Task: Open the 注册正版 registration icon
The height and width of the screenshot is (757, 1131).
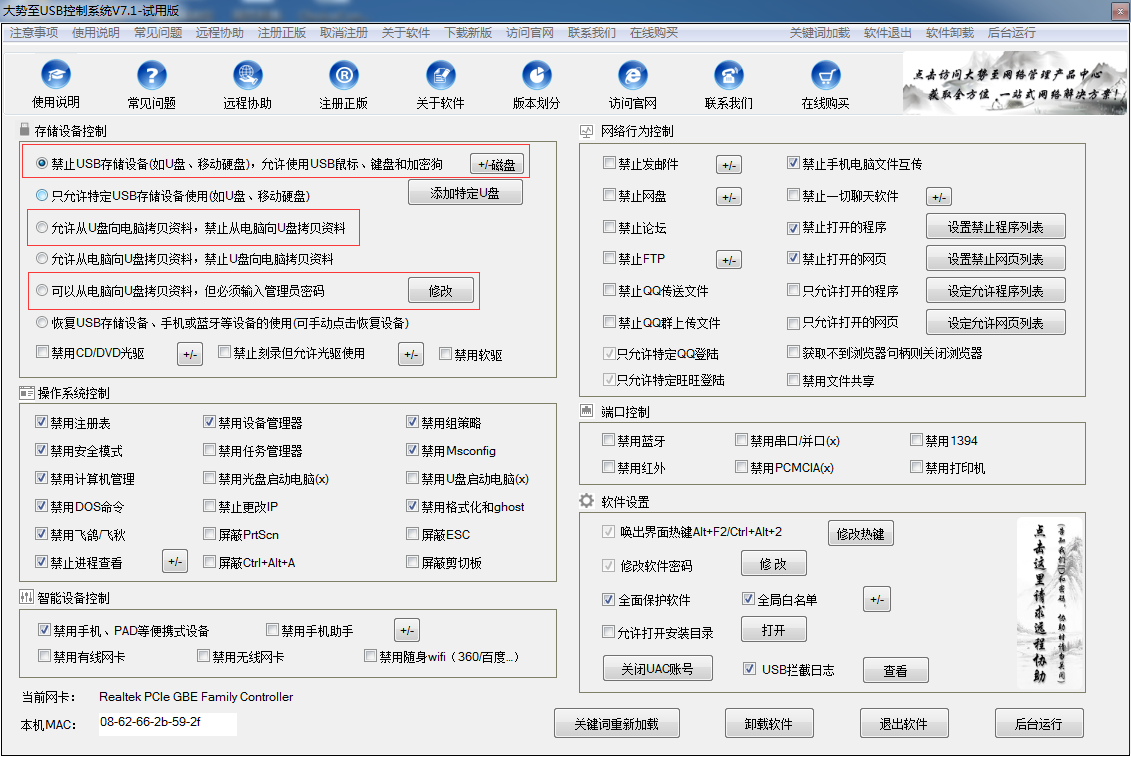Action: point(343,76)
